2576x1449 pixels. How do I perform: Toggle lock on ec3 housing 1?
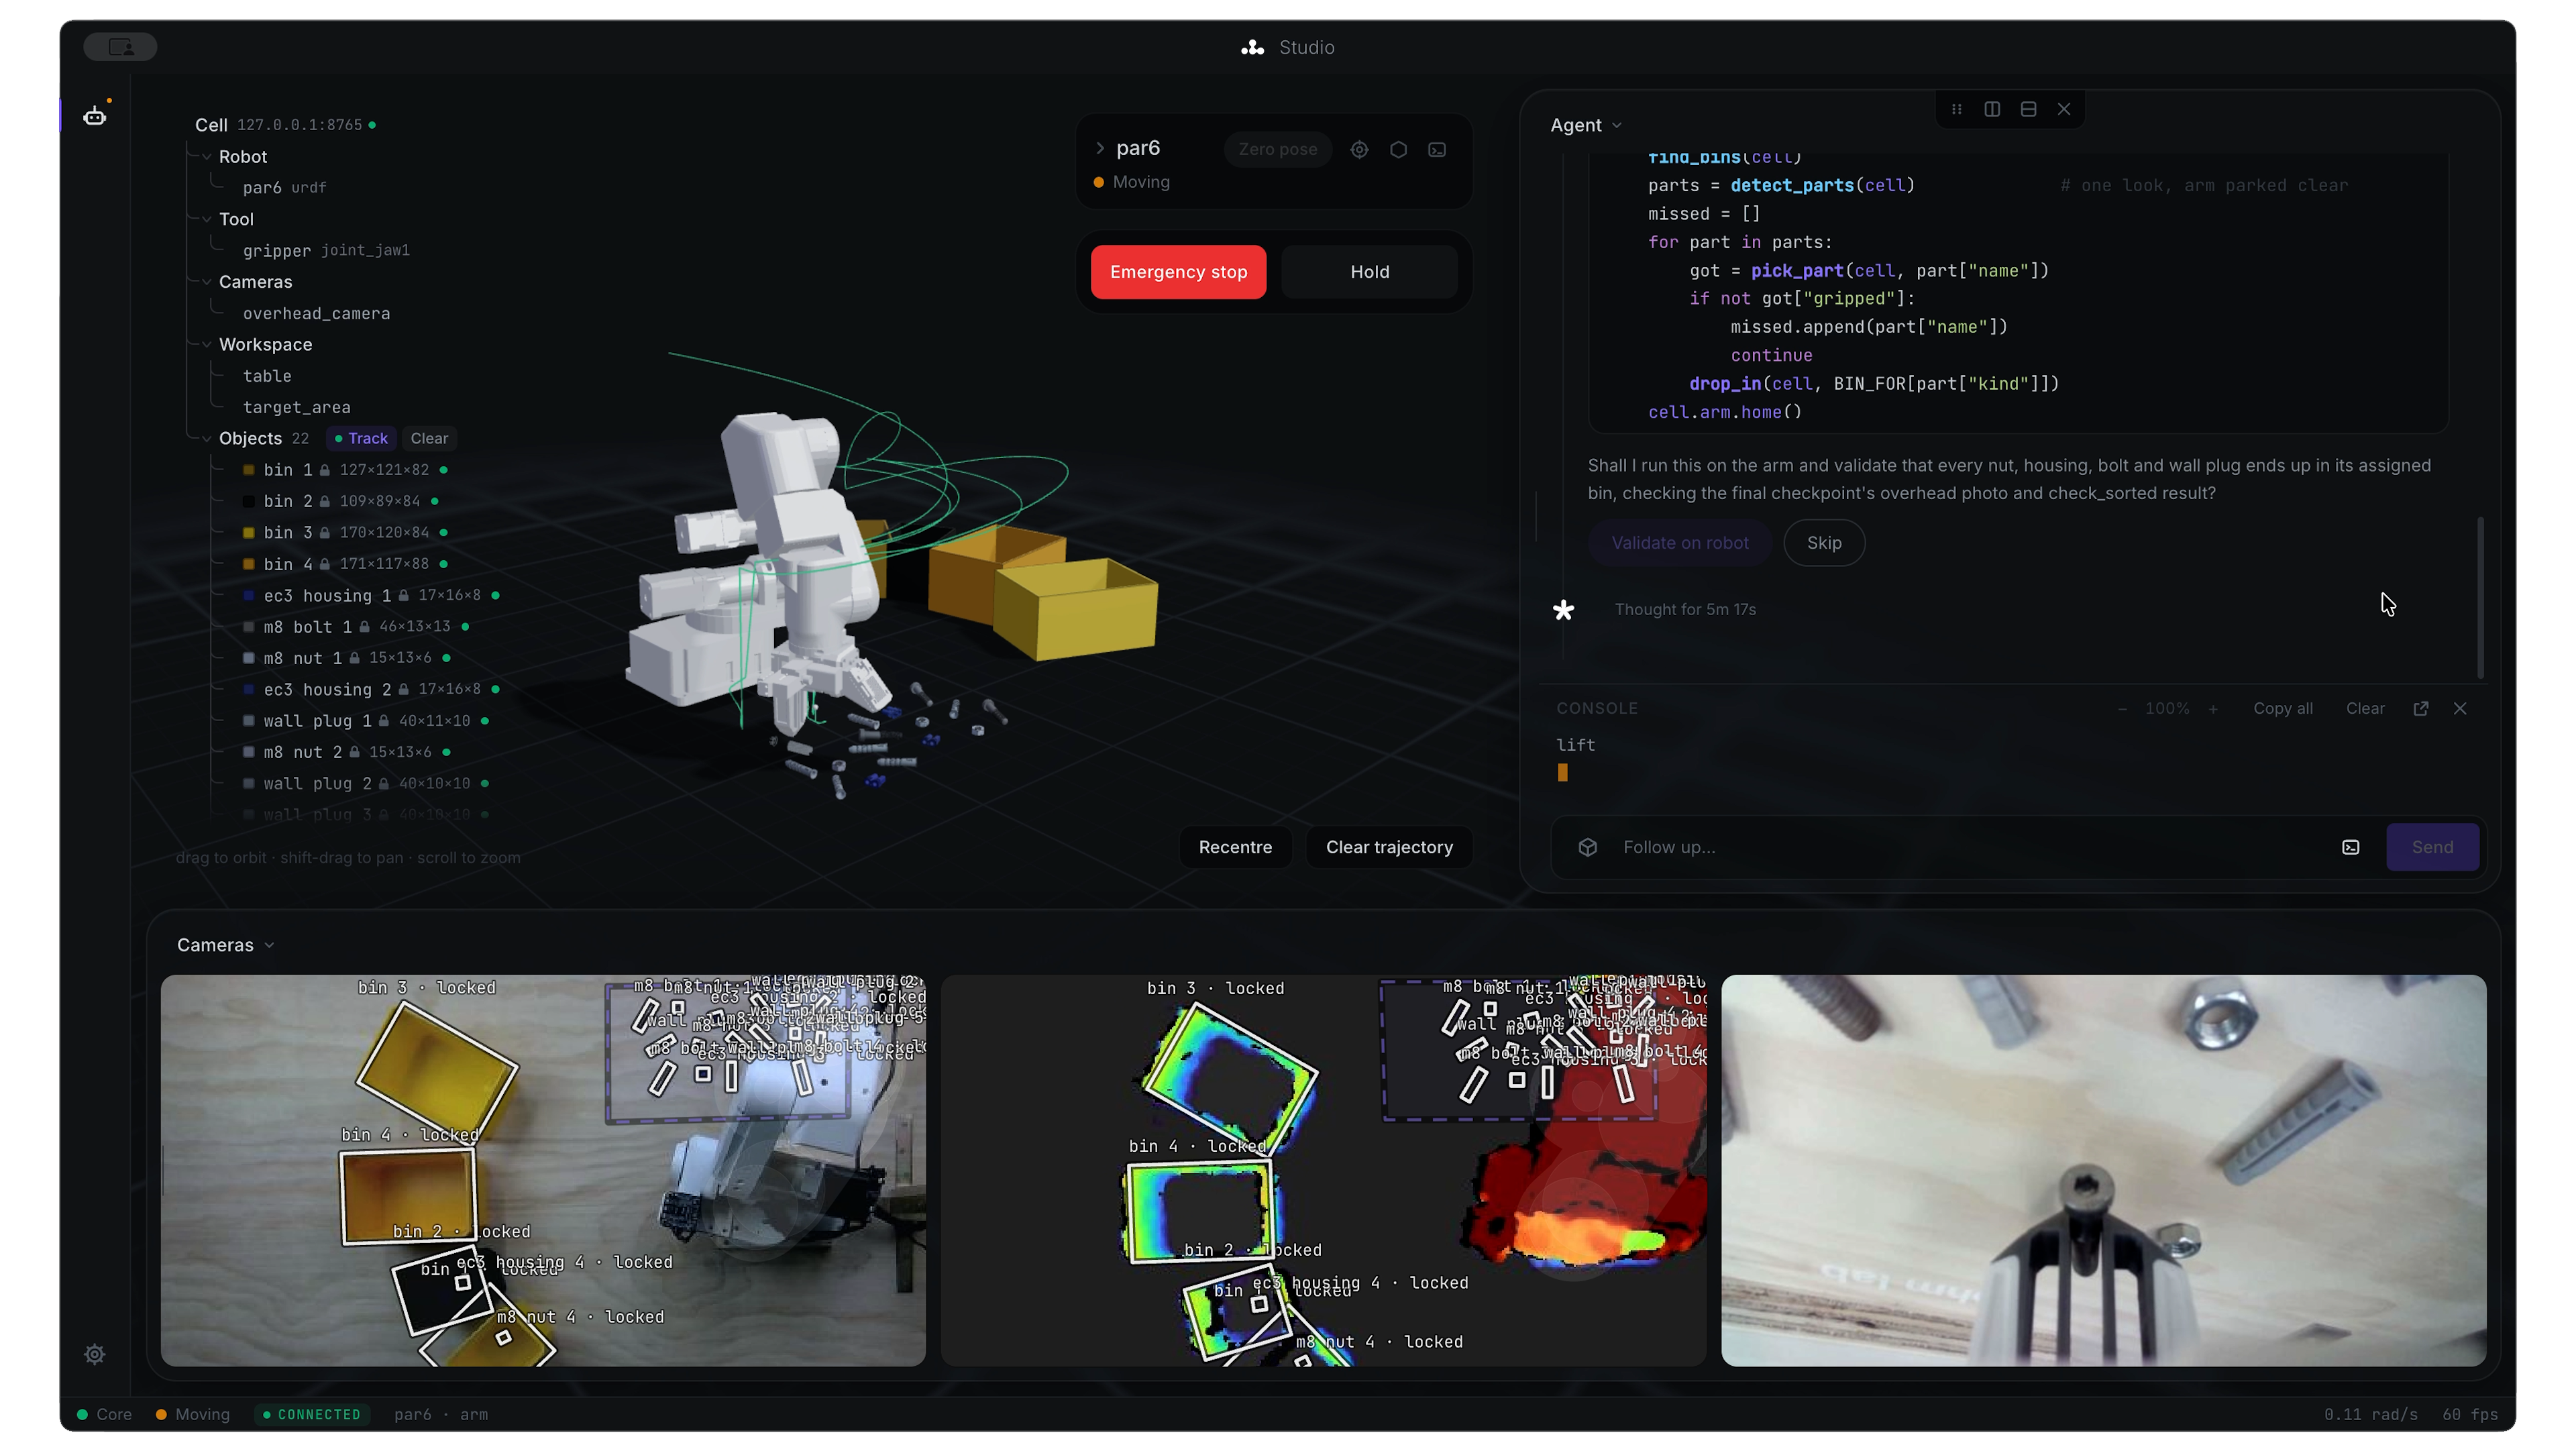pyautogui.click(x=403, y=595)
